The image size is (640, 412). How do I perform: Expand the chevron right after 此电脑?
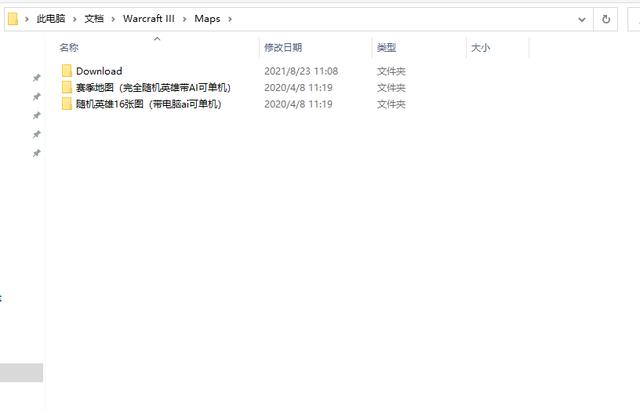point(73,19)
